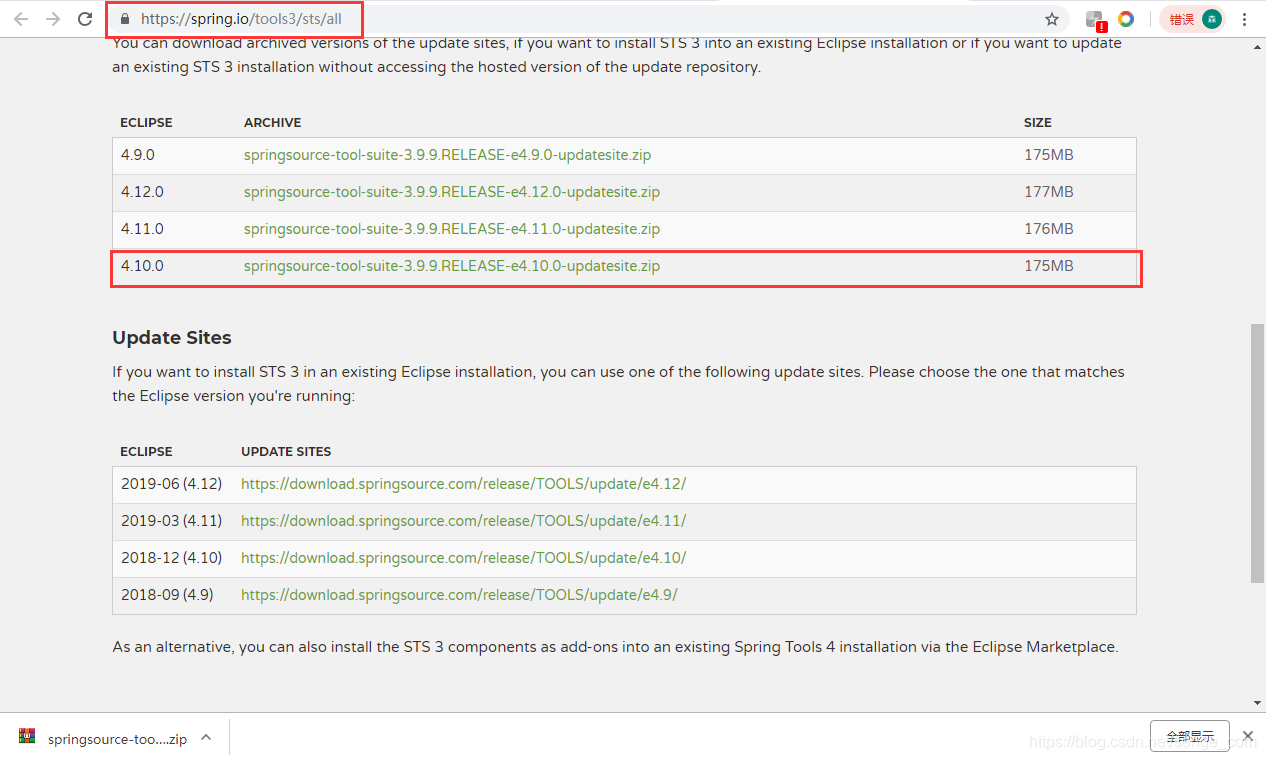Select the 2018-09 (4.9) cell
The width and height of the screenshot is (1266, 760).
167,595
